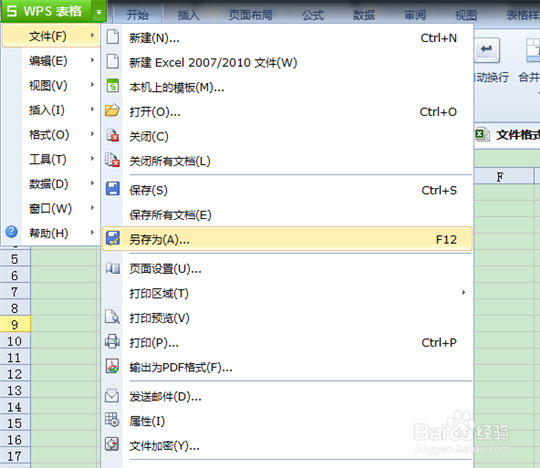Viewport: 540px width, 468px height.
Task: Click the file encryption icon beside 文件加密
Action: point(112,445)
